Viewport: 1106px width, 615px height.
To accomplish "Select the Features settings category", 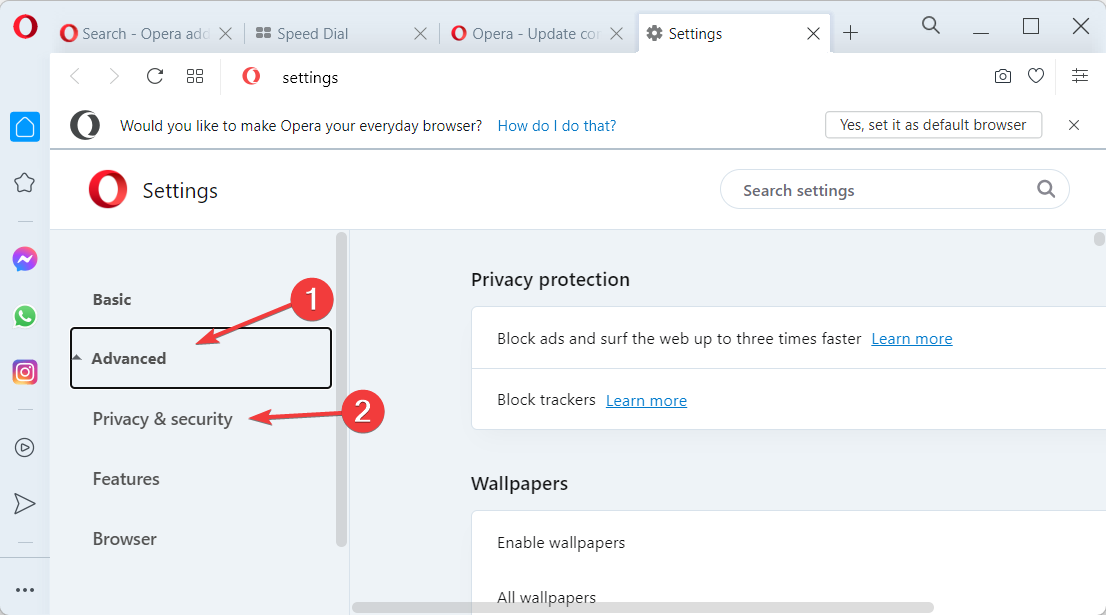I will [x=126, y=479].
